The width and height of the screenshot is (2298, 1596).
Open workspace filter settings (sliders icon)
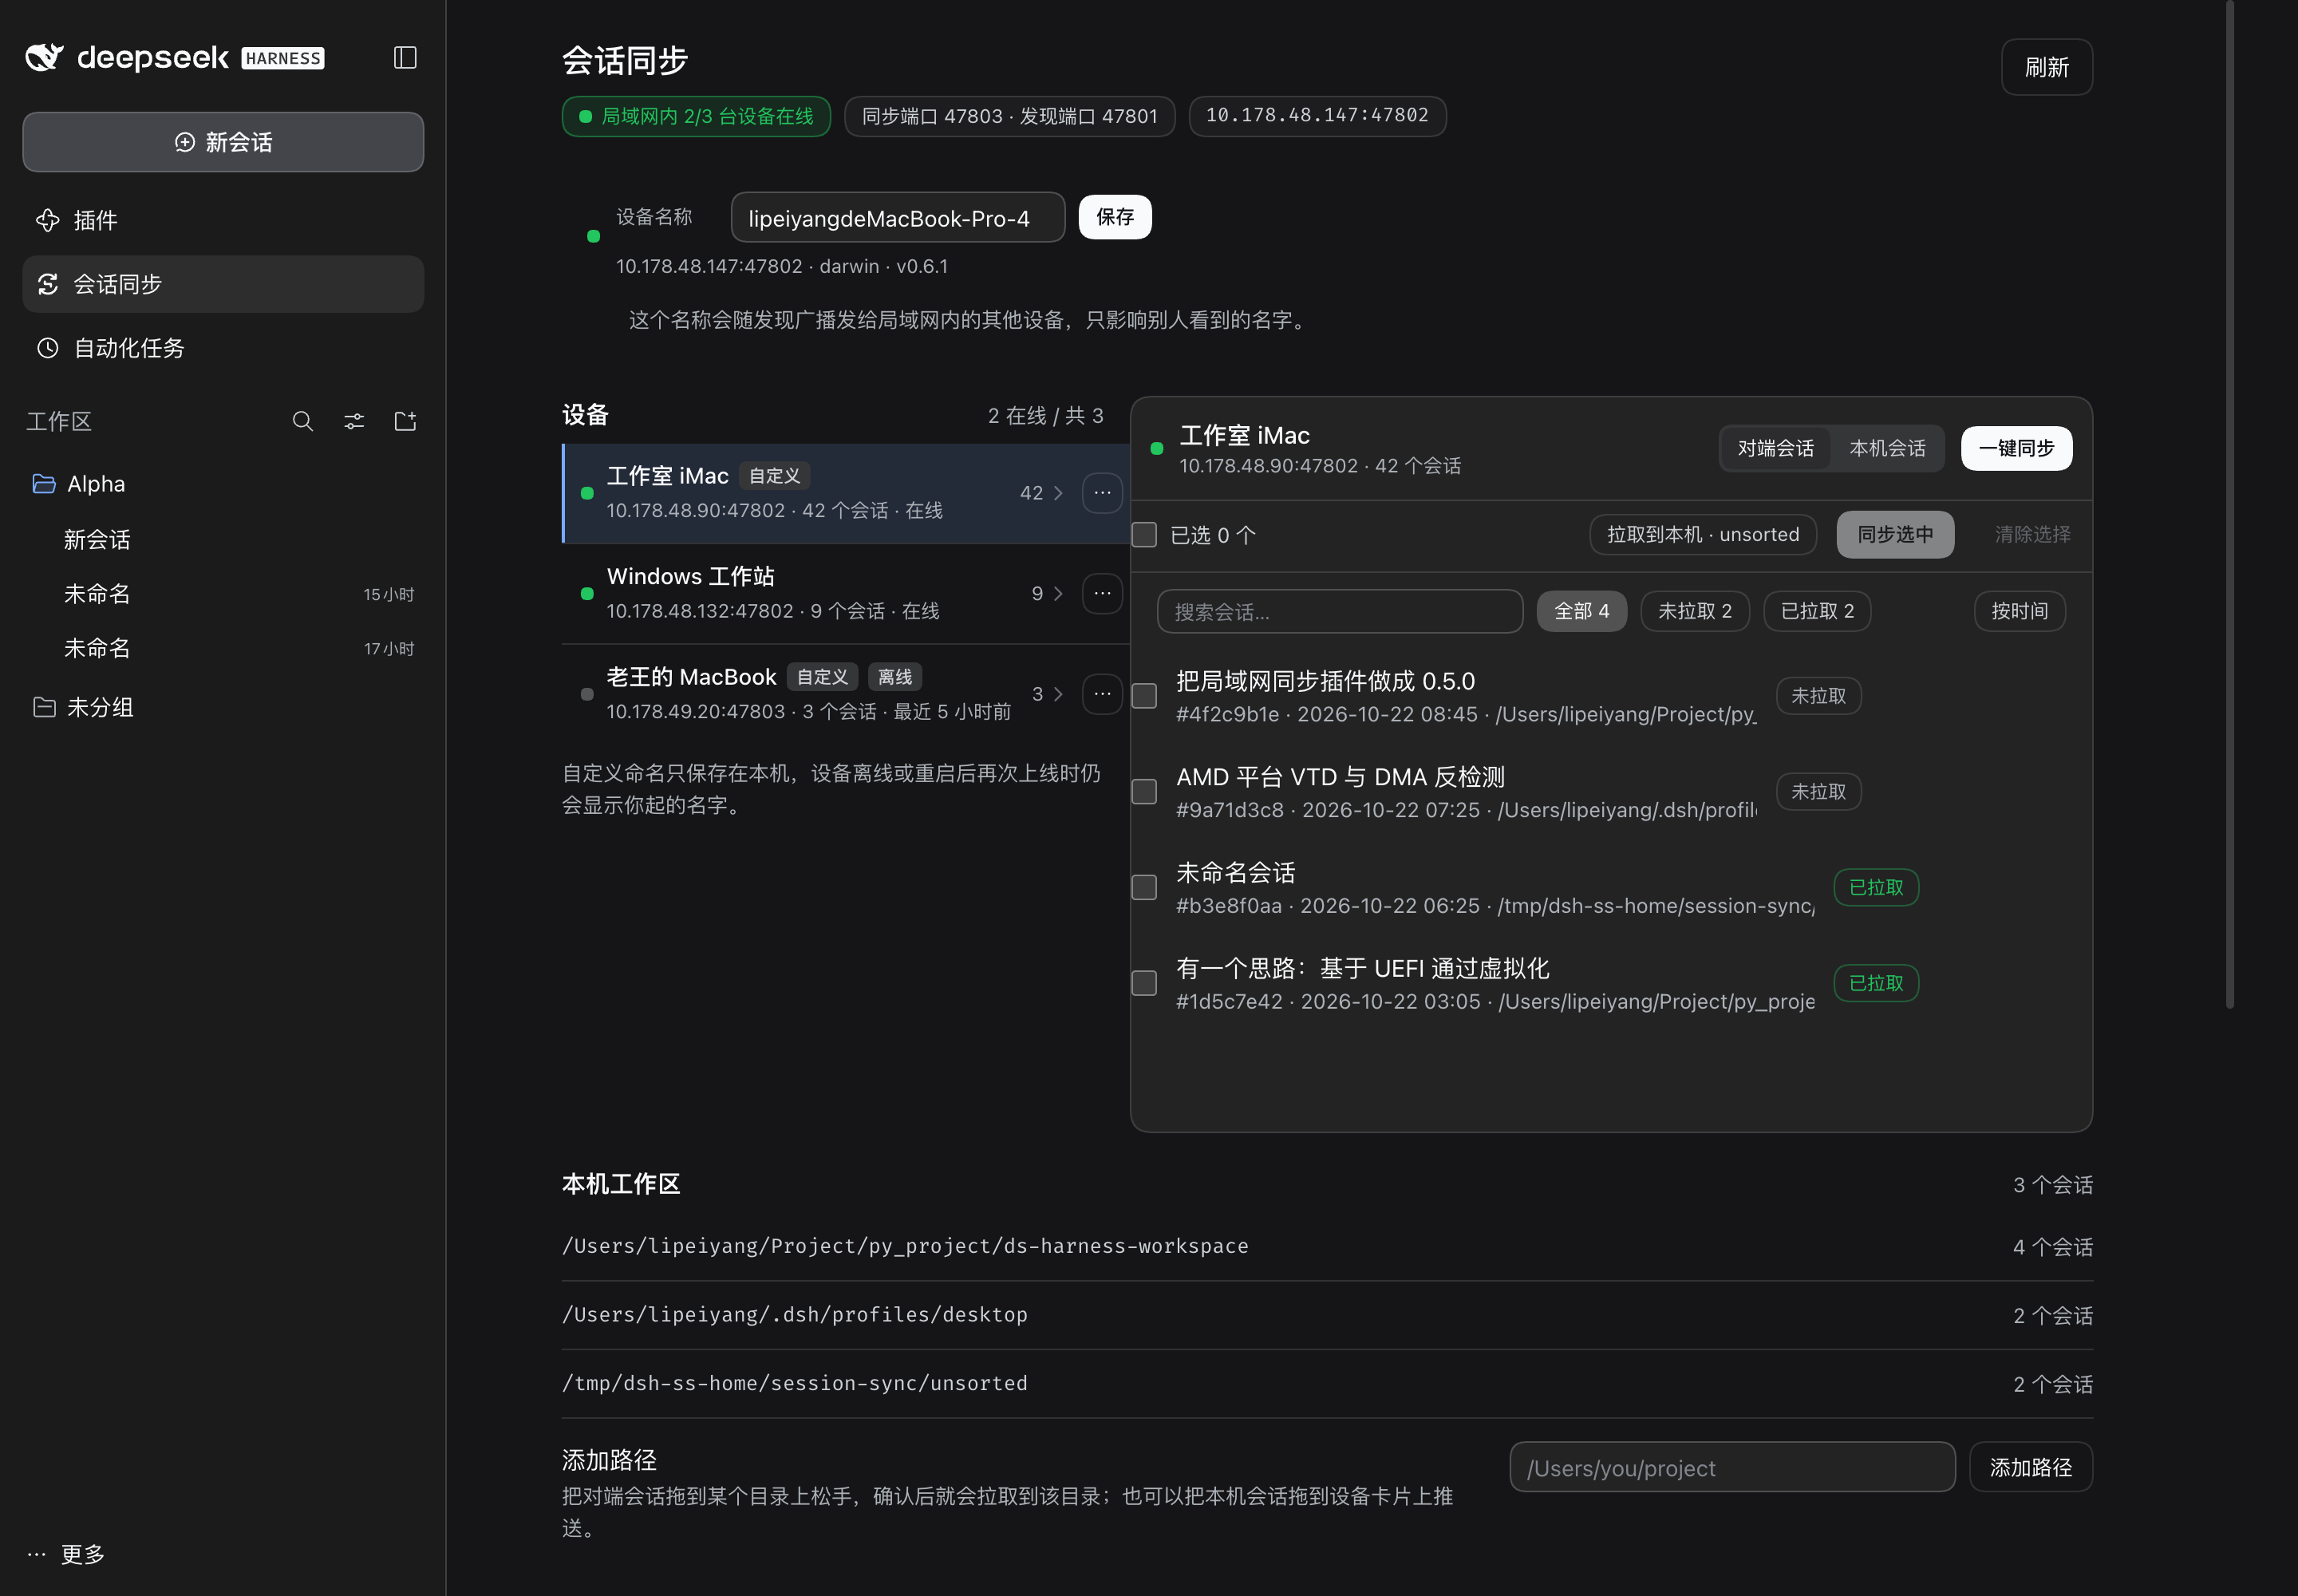tap(354, 421)
